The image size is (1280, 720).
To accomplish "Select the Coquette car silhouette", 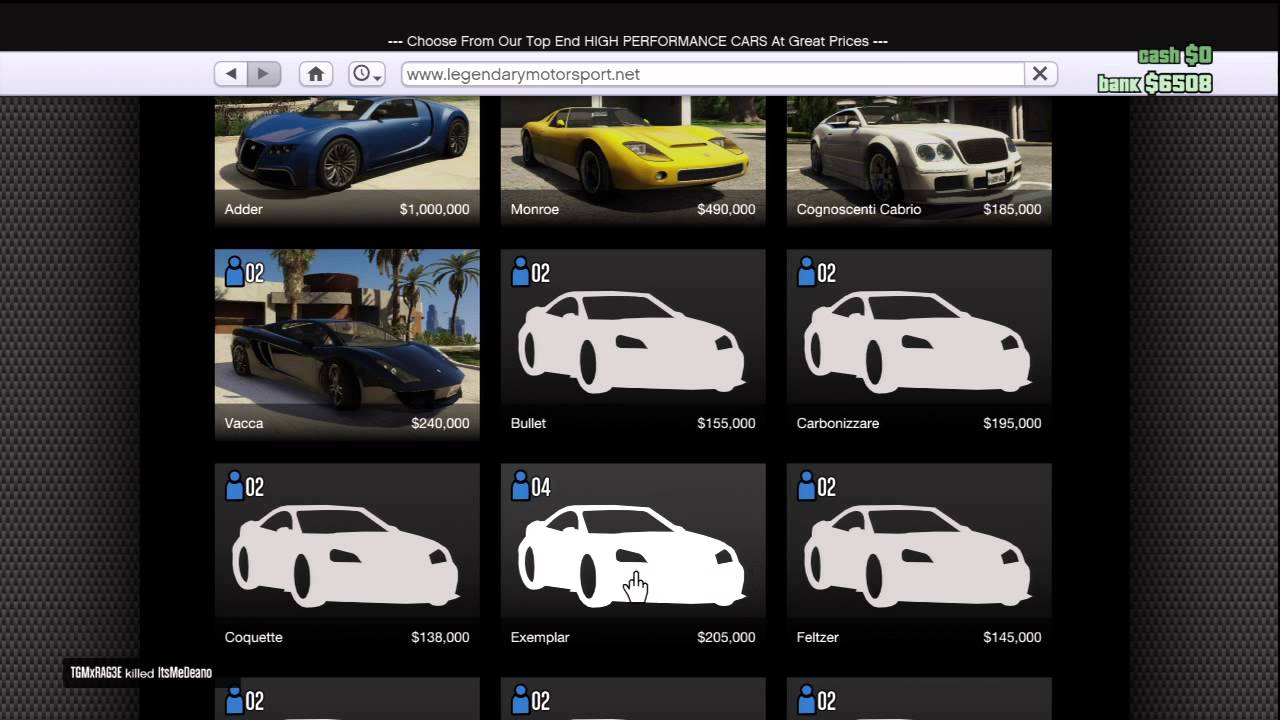I will [x=347, y=556].
